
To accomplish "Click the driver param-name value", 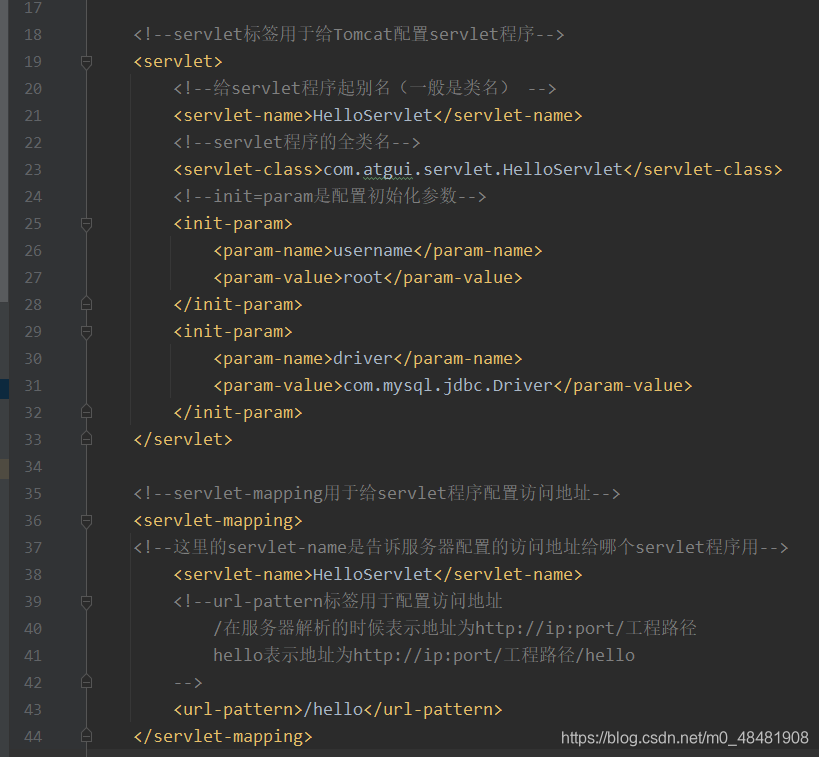I will (x=362, y=359).
